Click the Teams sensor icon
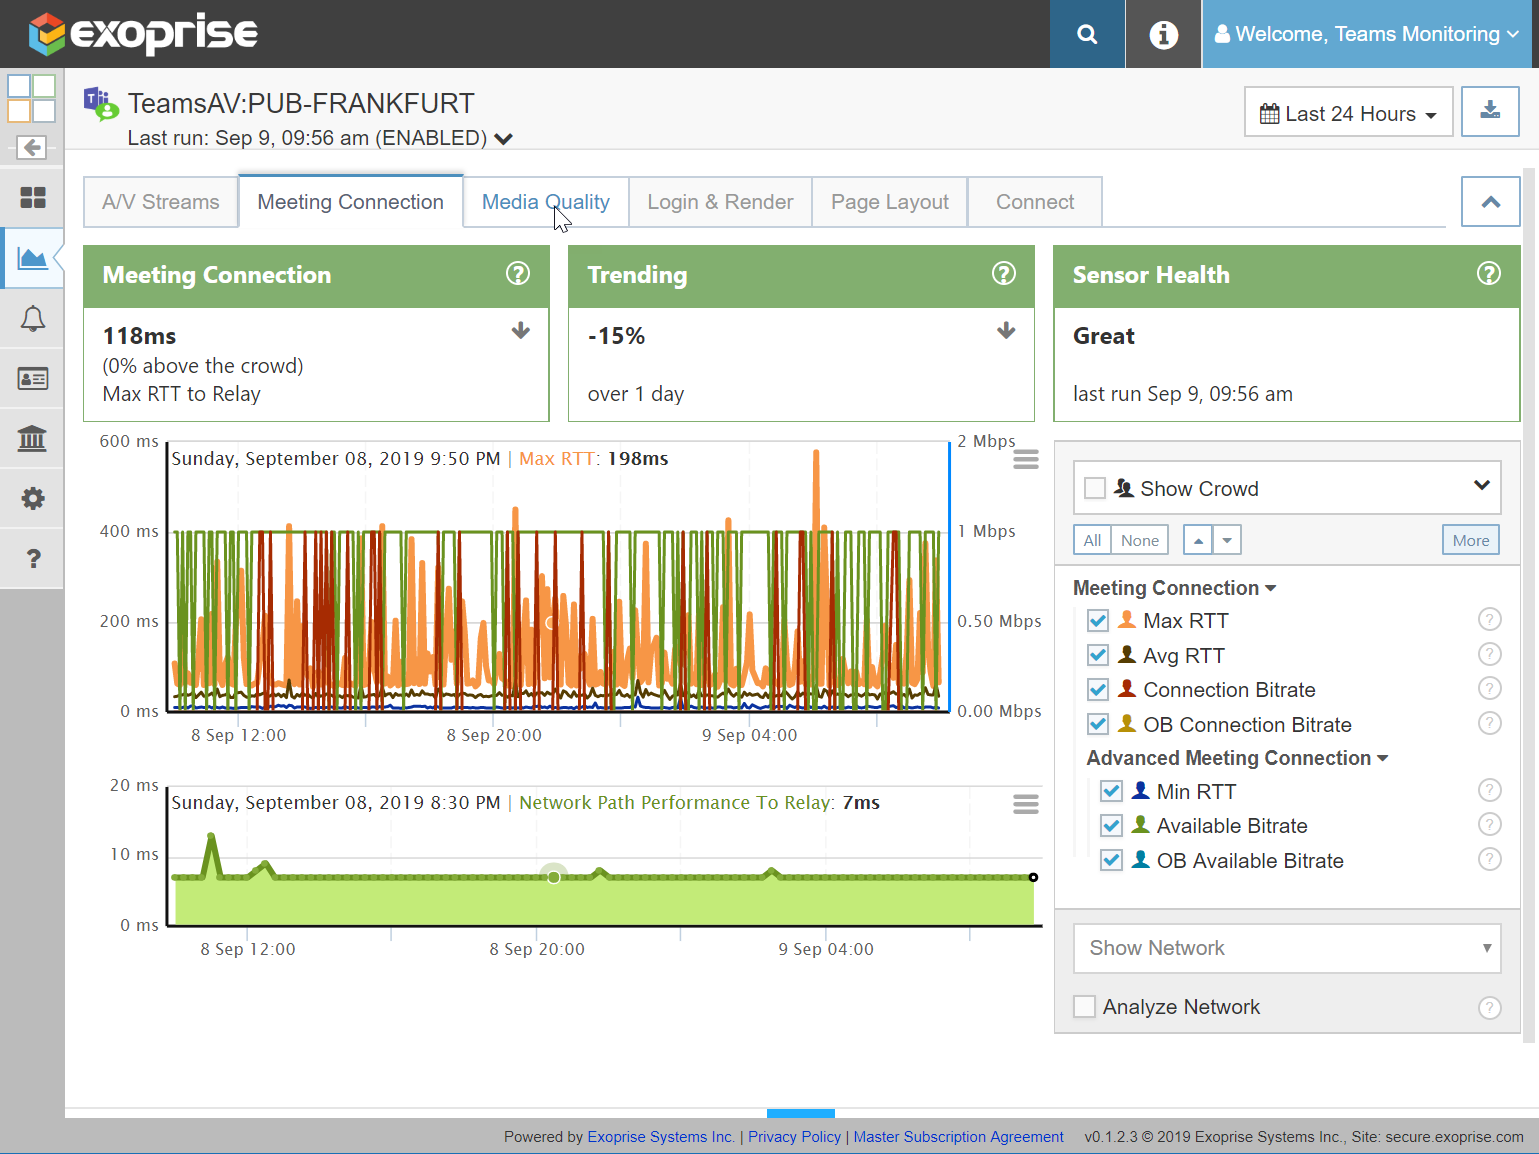 (x=101, y=103)
